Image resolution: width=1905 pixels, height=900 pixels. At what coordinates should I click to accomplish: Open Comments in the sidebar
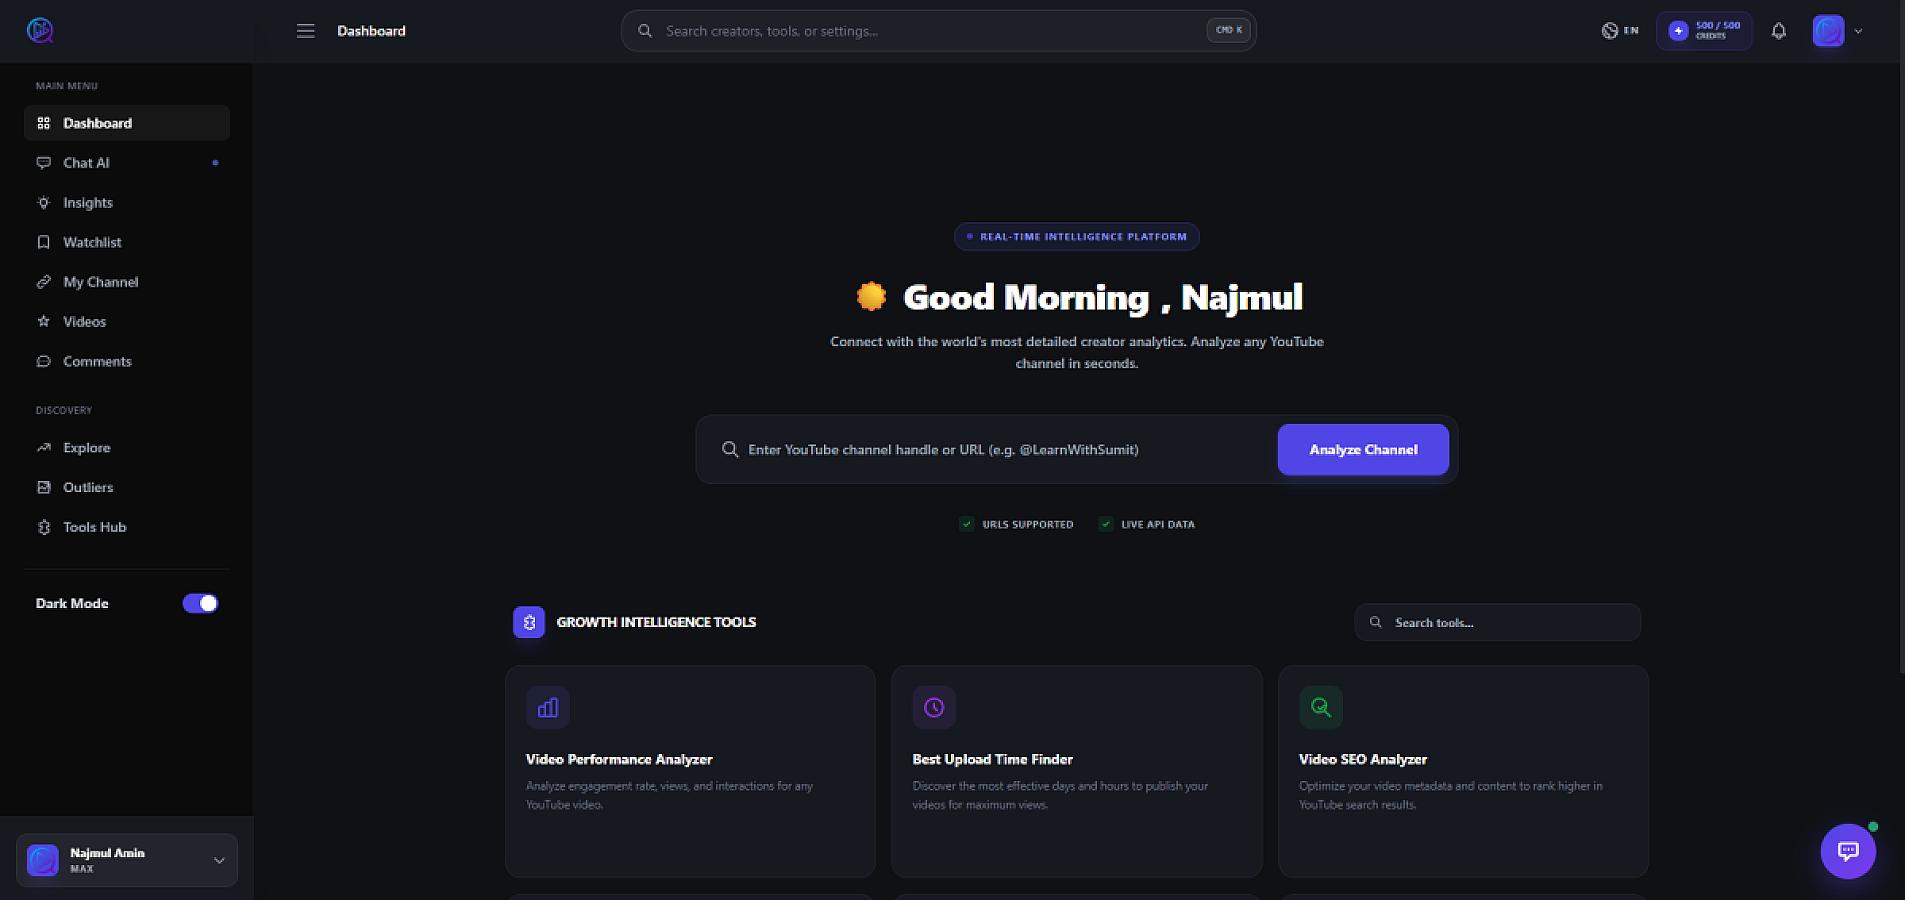click(x=127, y=362)
